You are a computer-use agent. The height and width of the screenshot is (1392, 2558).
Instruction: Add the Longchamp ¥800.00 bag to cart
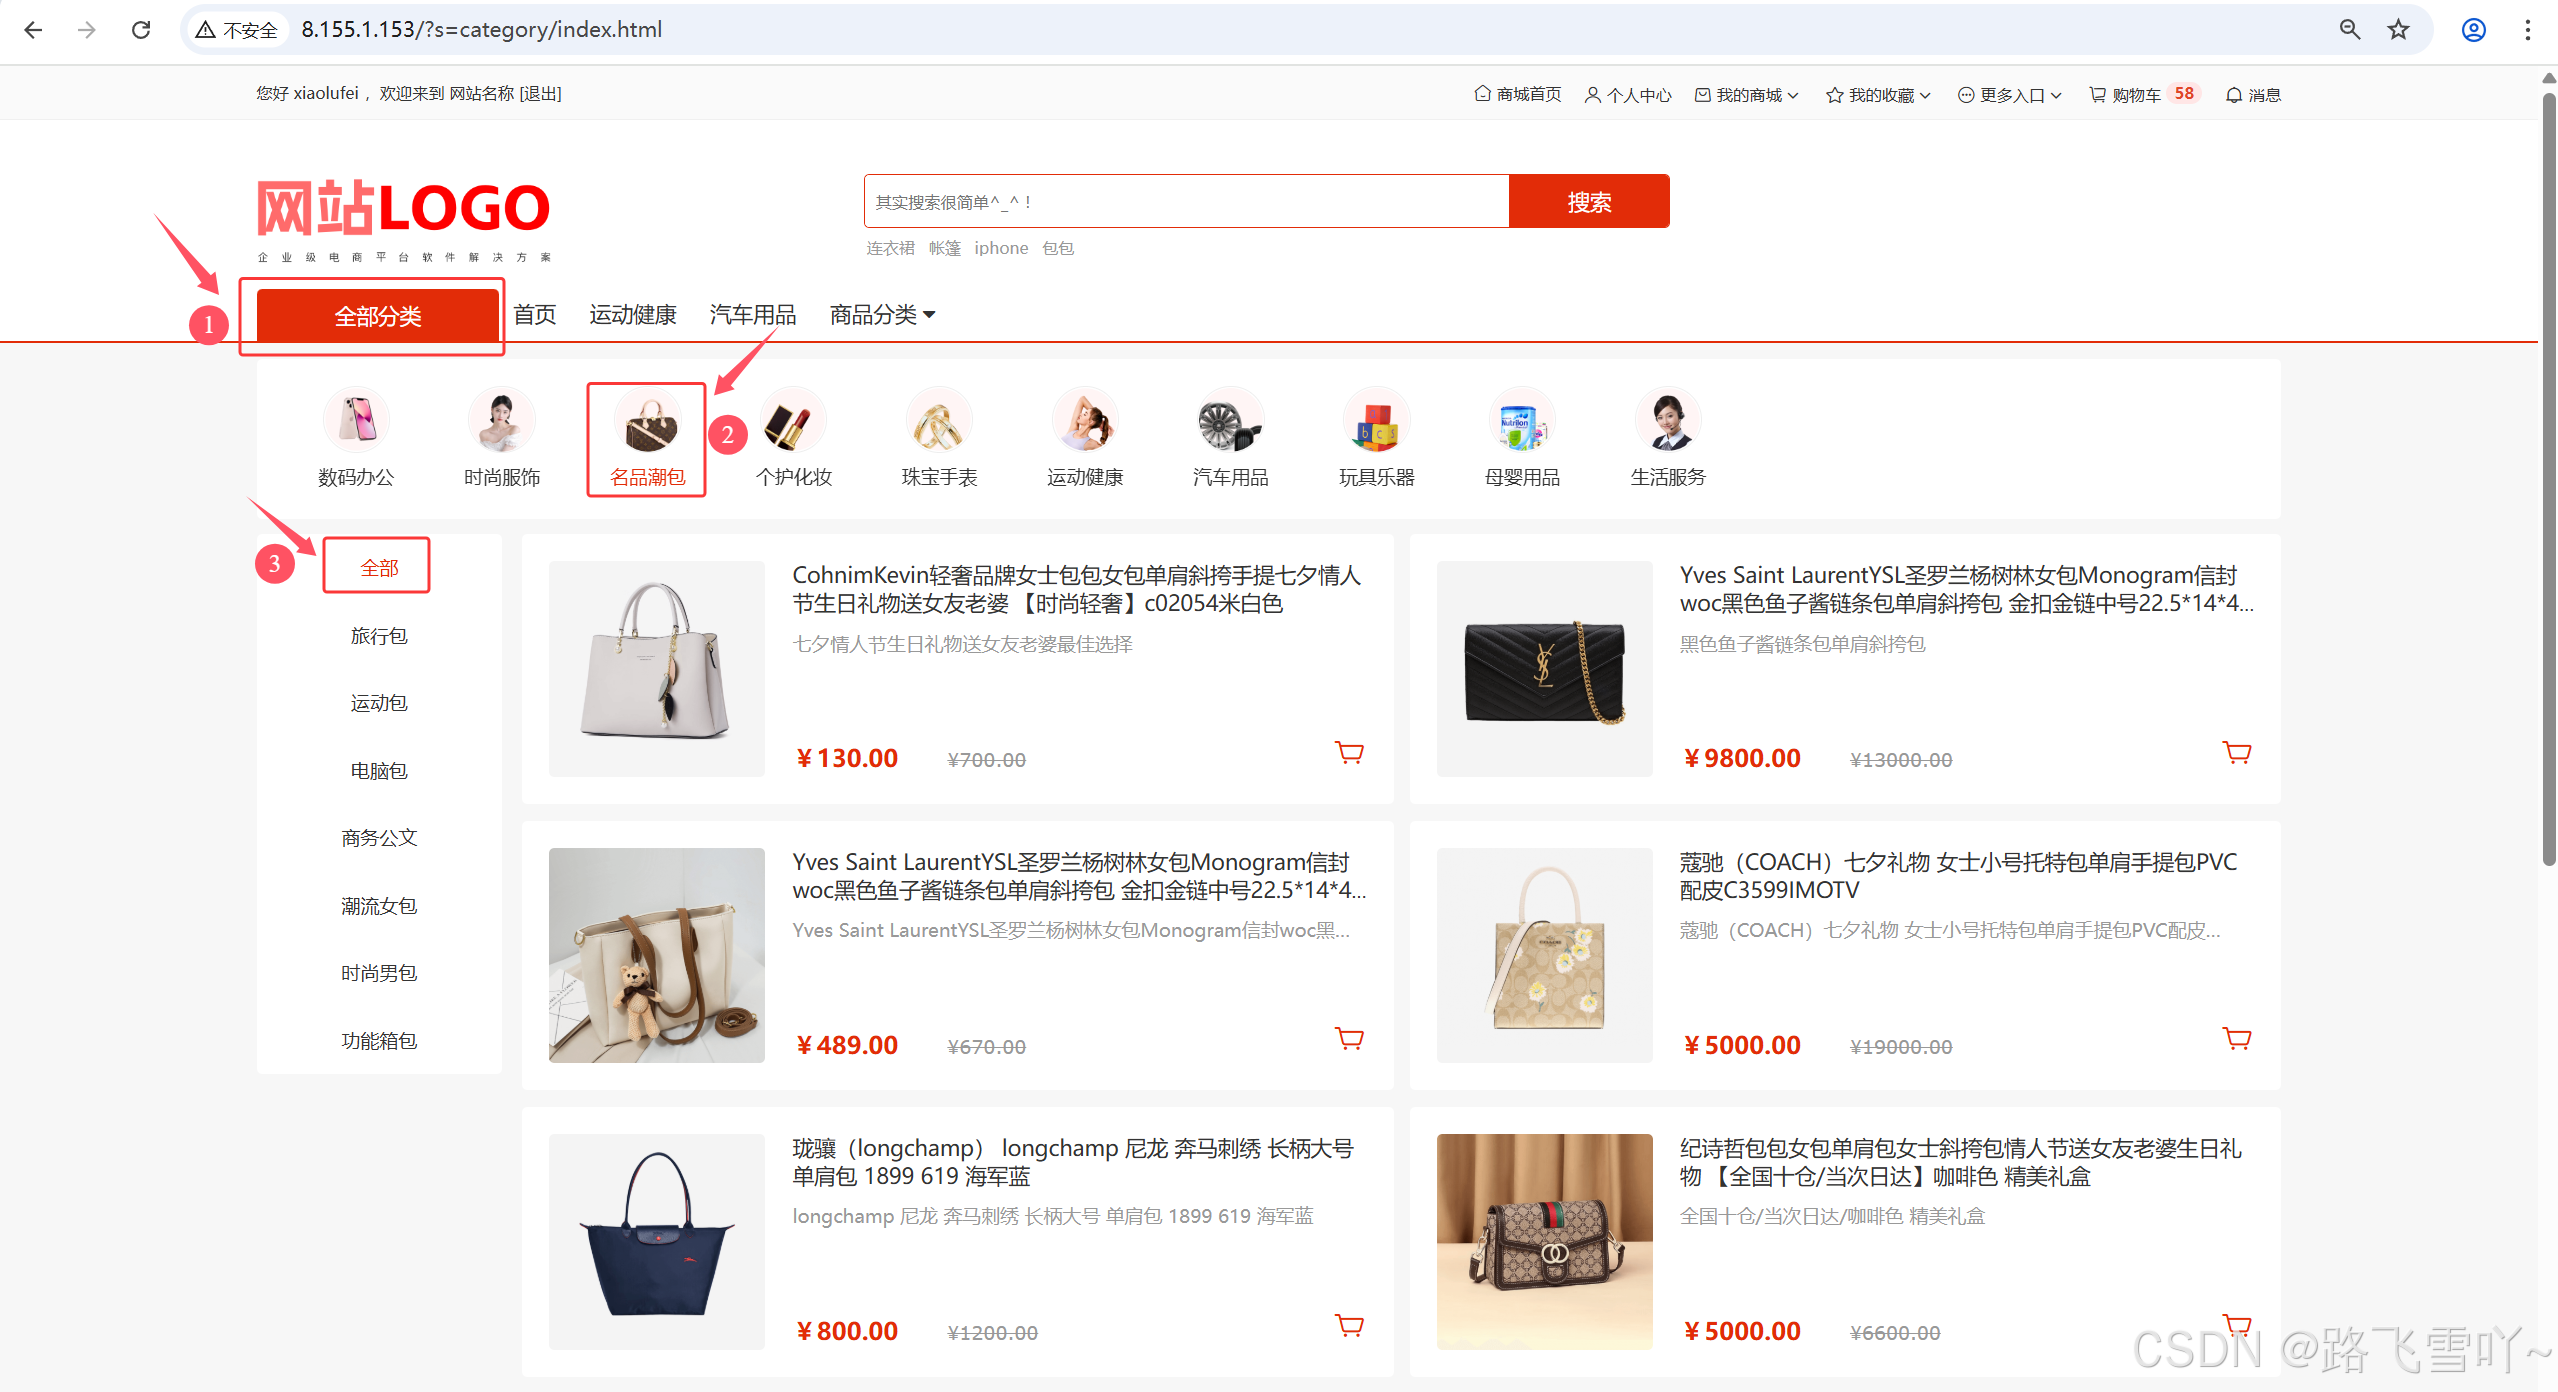click(x=1349, y=1326)
